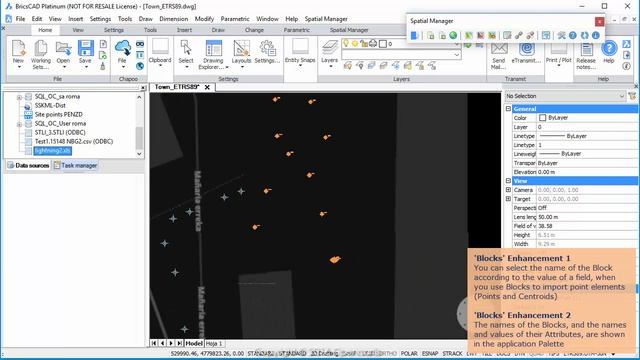Viewport: 640px width, 360px height.
Task: Switch to the Task manager tab
Action: click(76, 165)
